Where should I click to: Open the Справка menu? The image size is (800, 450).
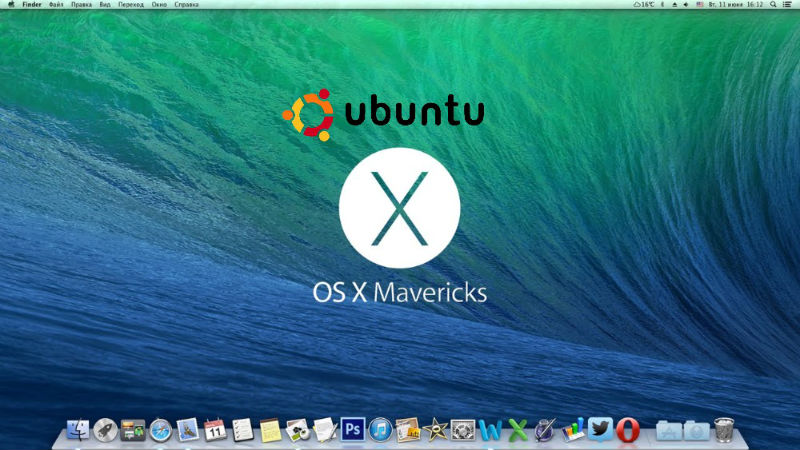pyautogui.click(x=186, y=4)
